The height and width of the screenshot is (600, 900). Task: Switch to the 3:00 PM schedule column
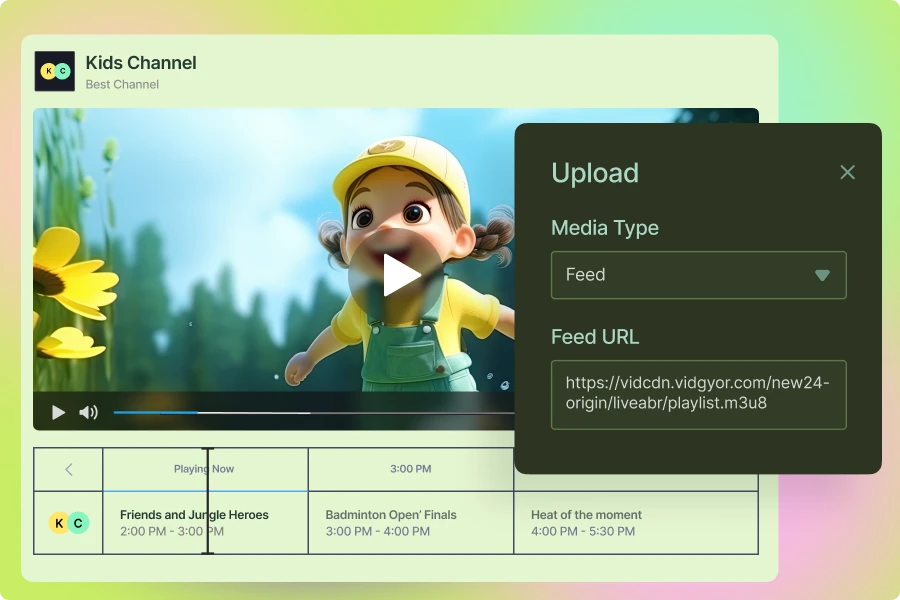(410, 468)
